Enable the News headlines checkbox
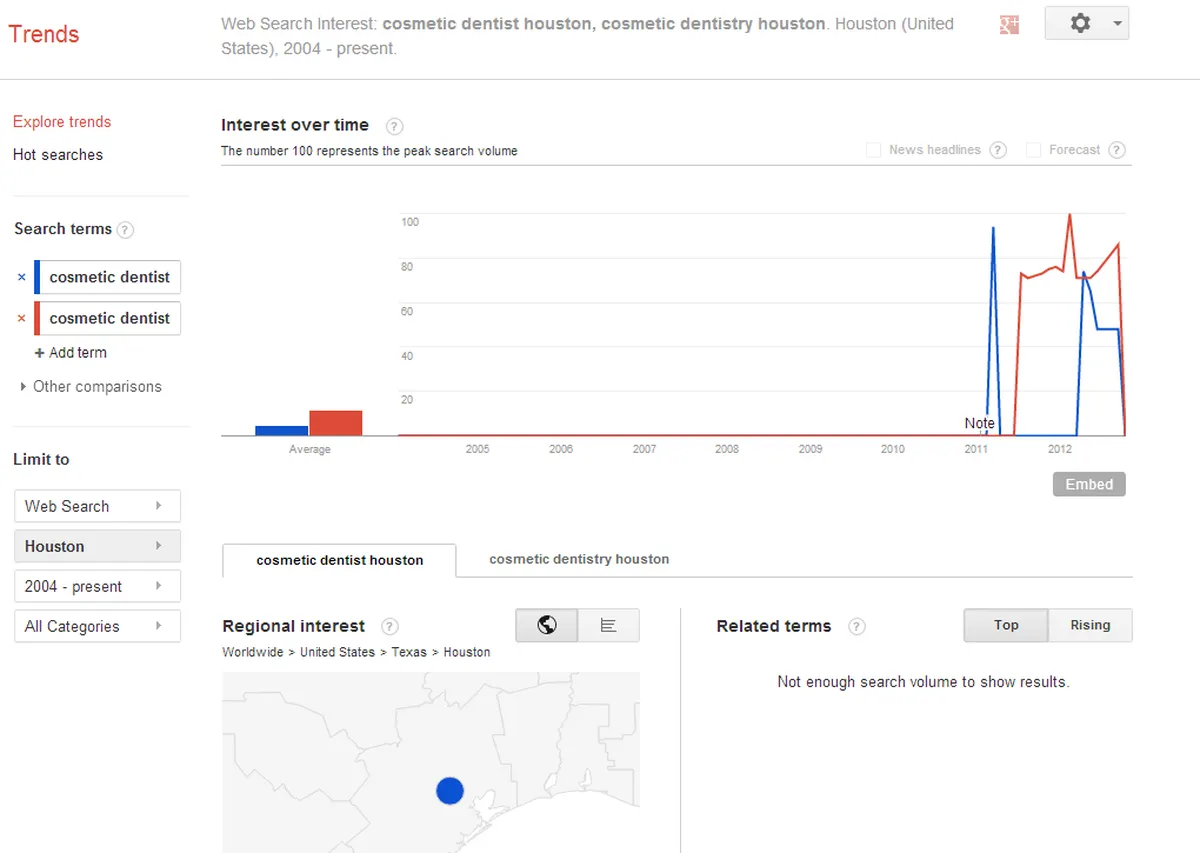The width and height of the screenshot is (1200, 853). (873, 150)
